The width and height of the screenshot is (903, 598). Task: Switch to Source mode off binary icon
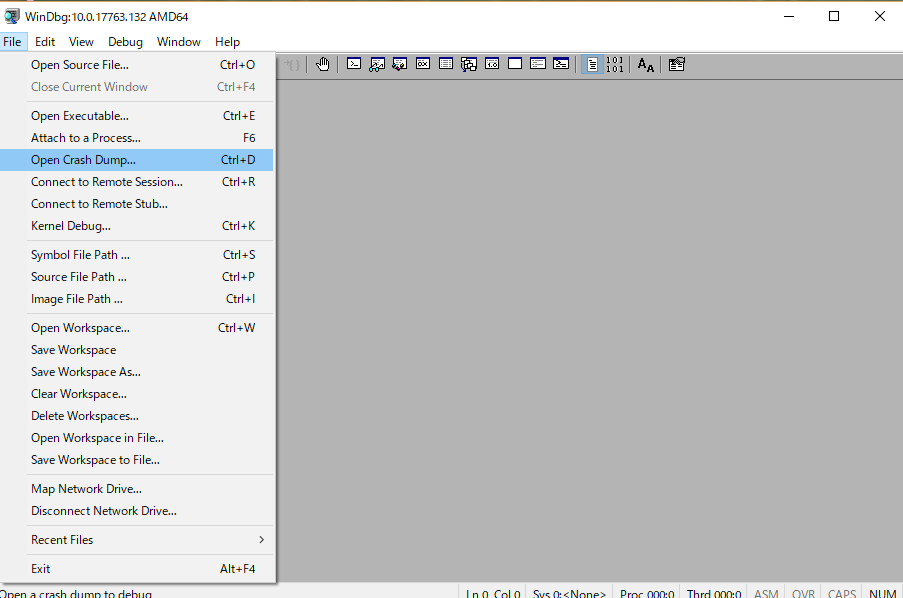[614, 65]
